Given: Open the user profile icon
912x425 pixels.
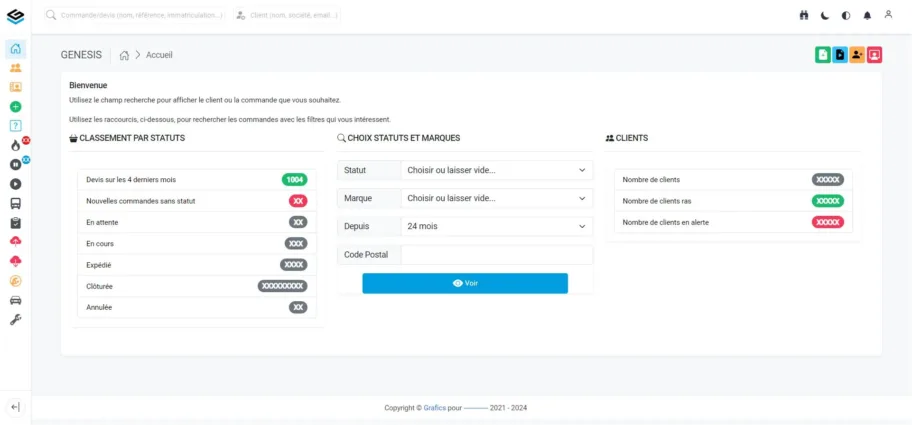Looking at the screenshot, I should [888, 15].
